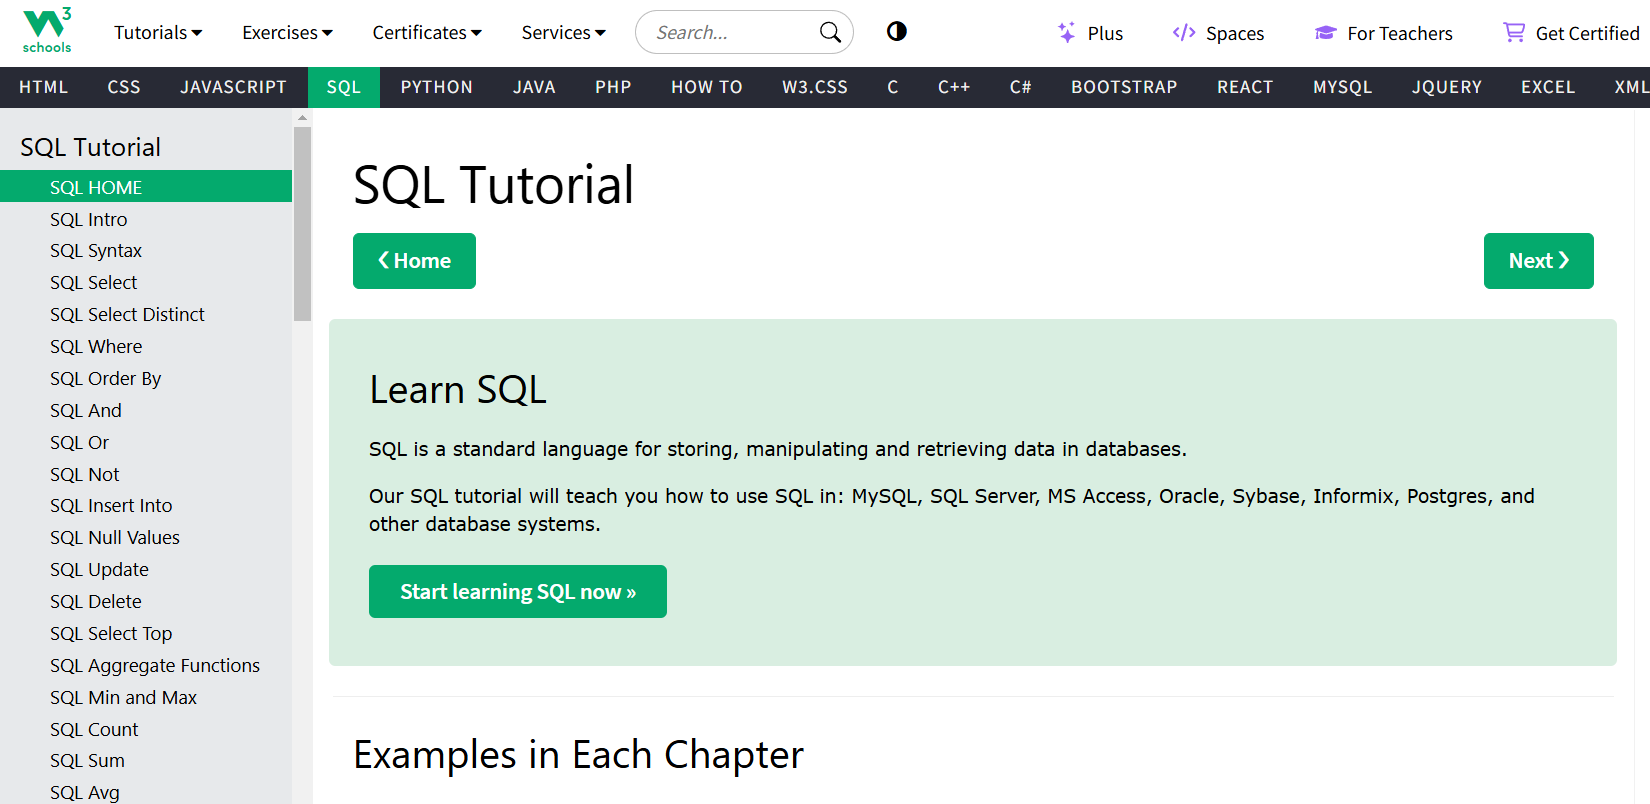This screenshot has width=1650, height=804.
Task: Select the PYTHON tab in navbar
Action: [x=436, y=87]
